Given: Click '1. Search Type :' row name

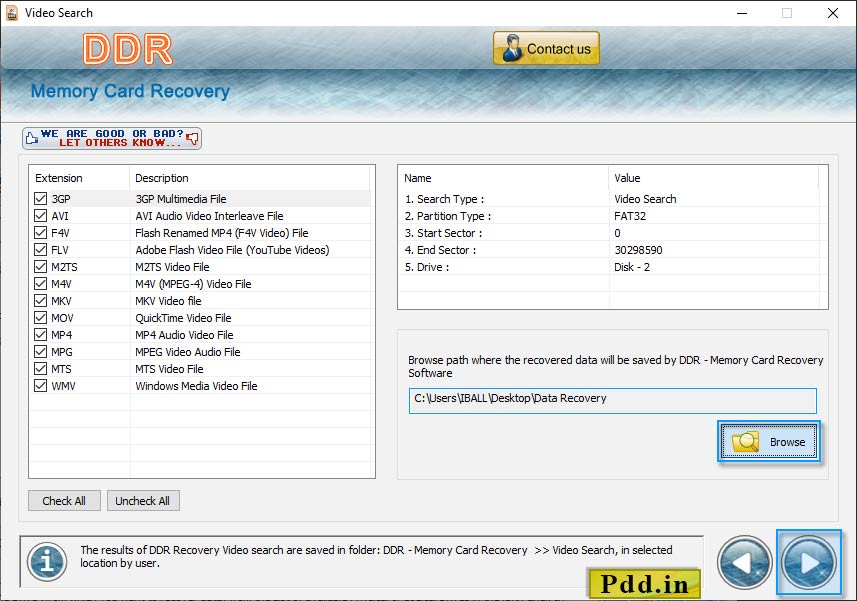Looking at the screenshot, I should pos(444,199).
